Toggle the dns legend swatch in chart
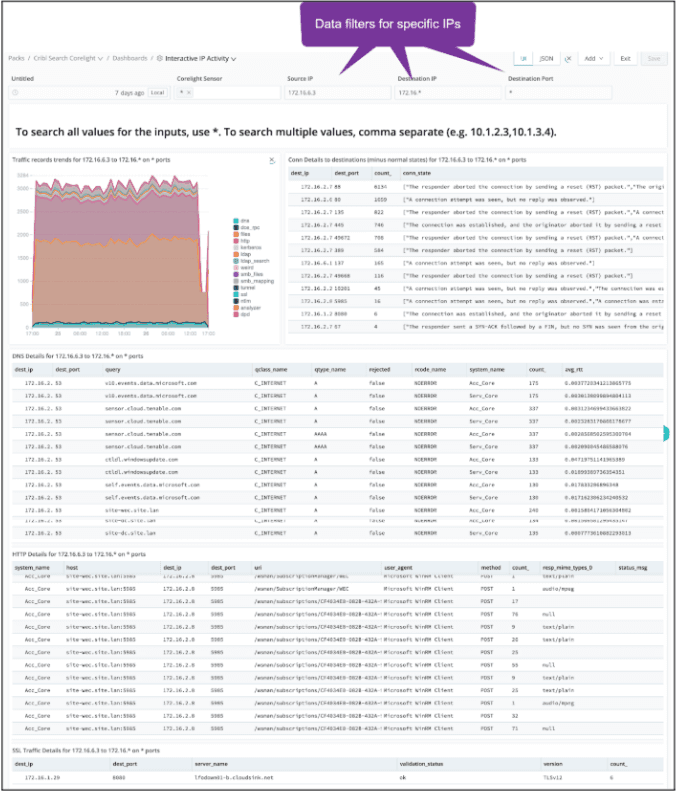 236,221
